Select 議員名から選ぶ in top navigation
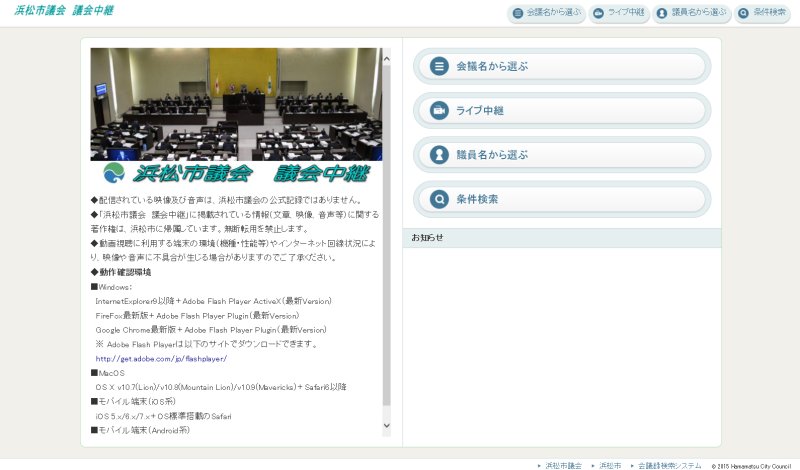This screenshot has width=800, height=470. pyautogui.click(x=692, y=13)
